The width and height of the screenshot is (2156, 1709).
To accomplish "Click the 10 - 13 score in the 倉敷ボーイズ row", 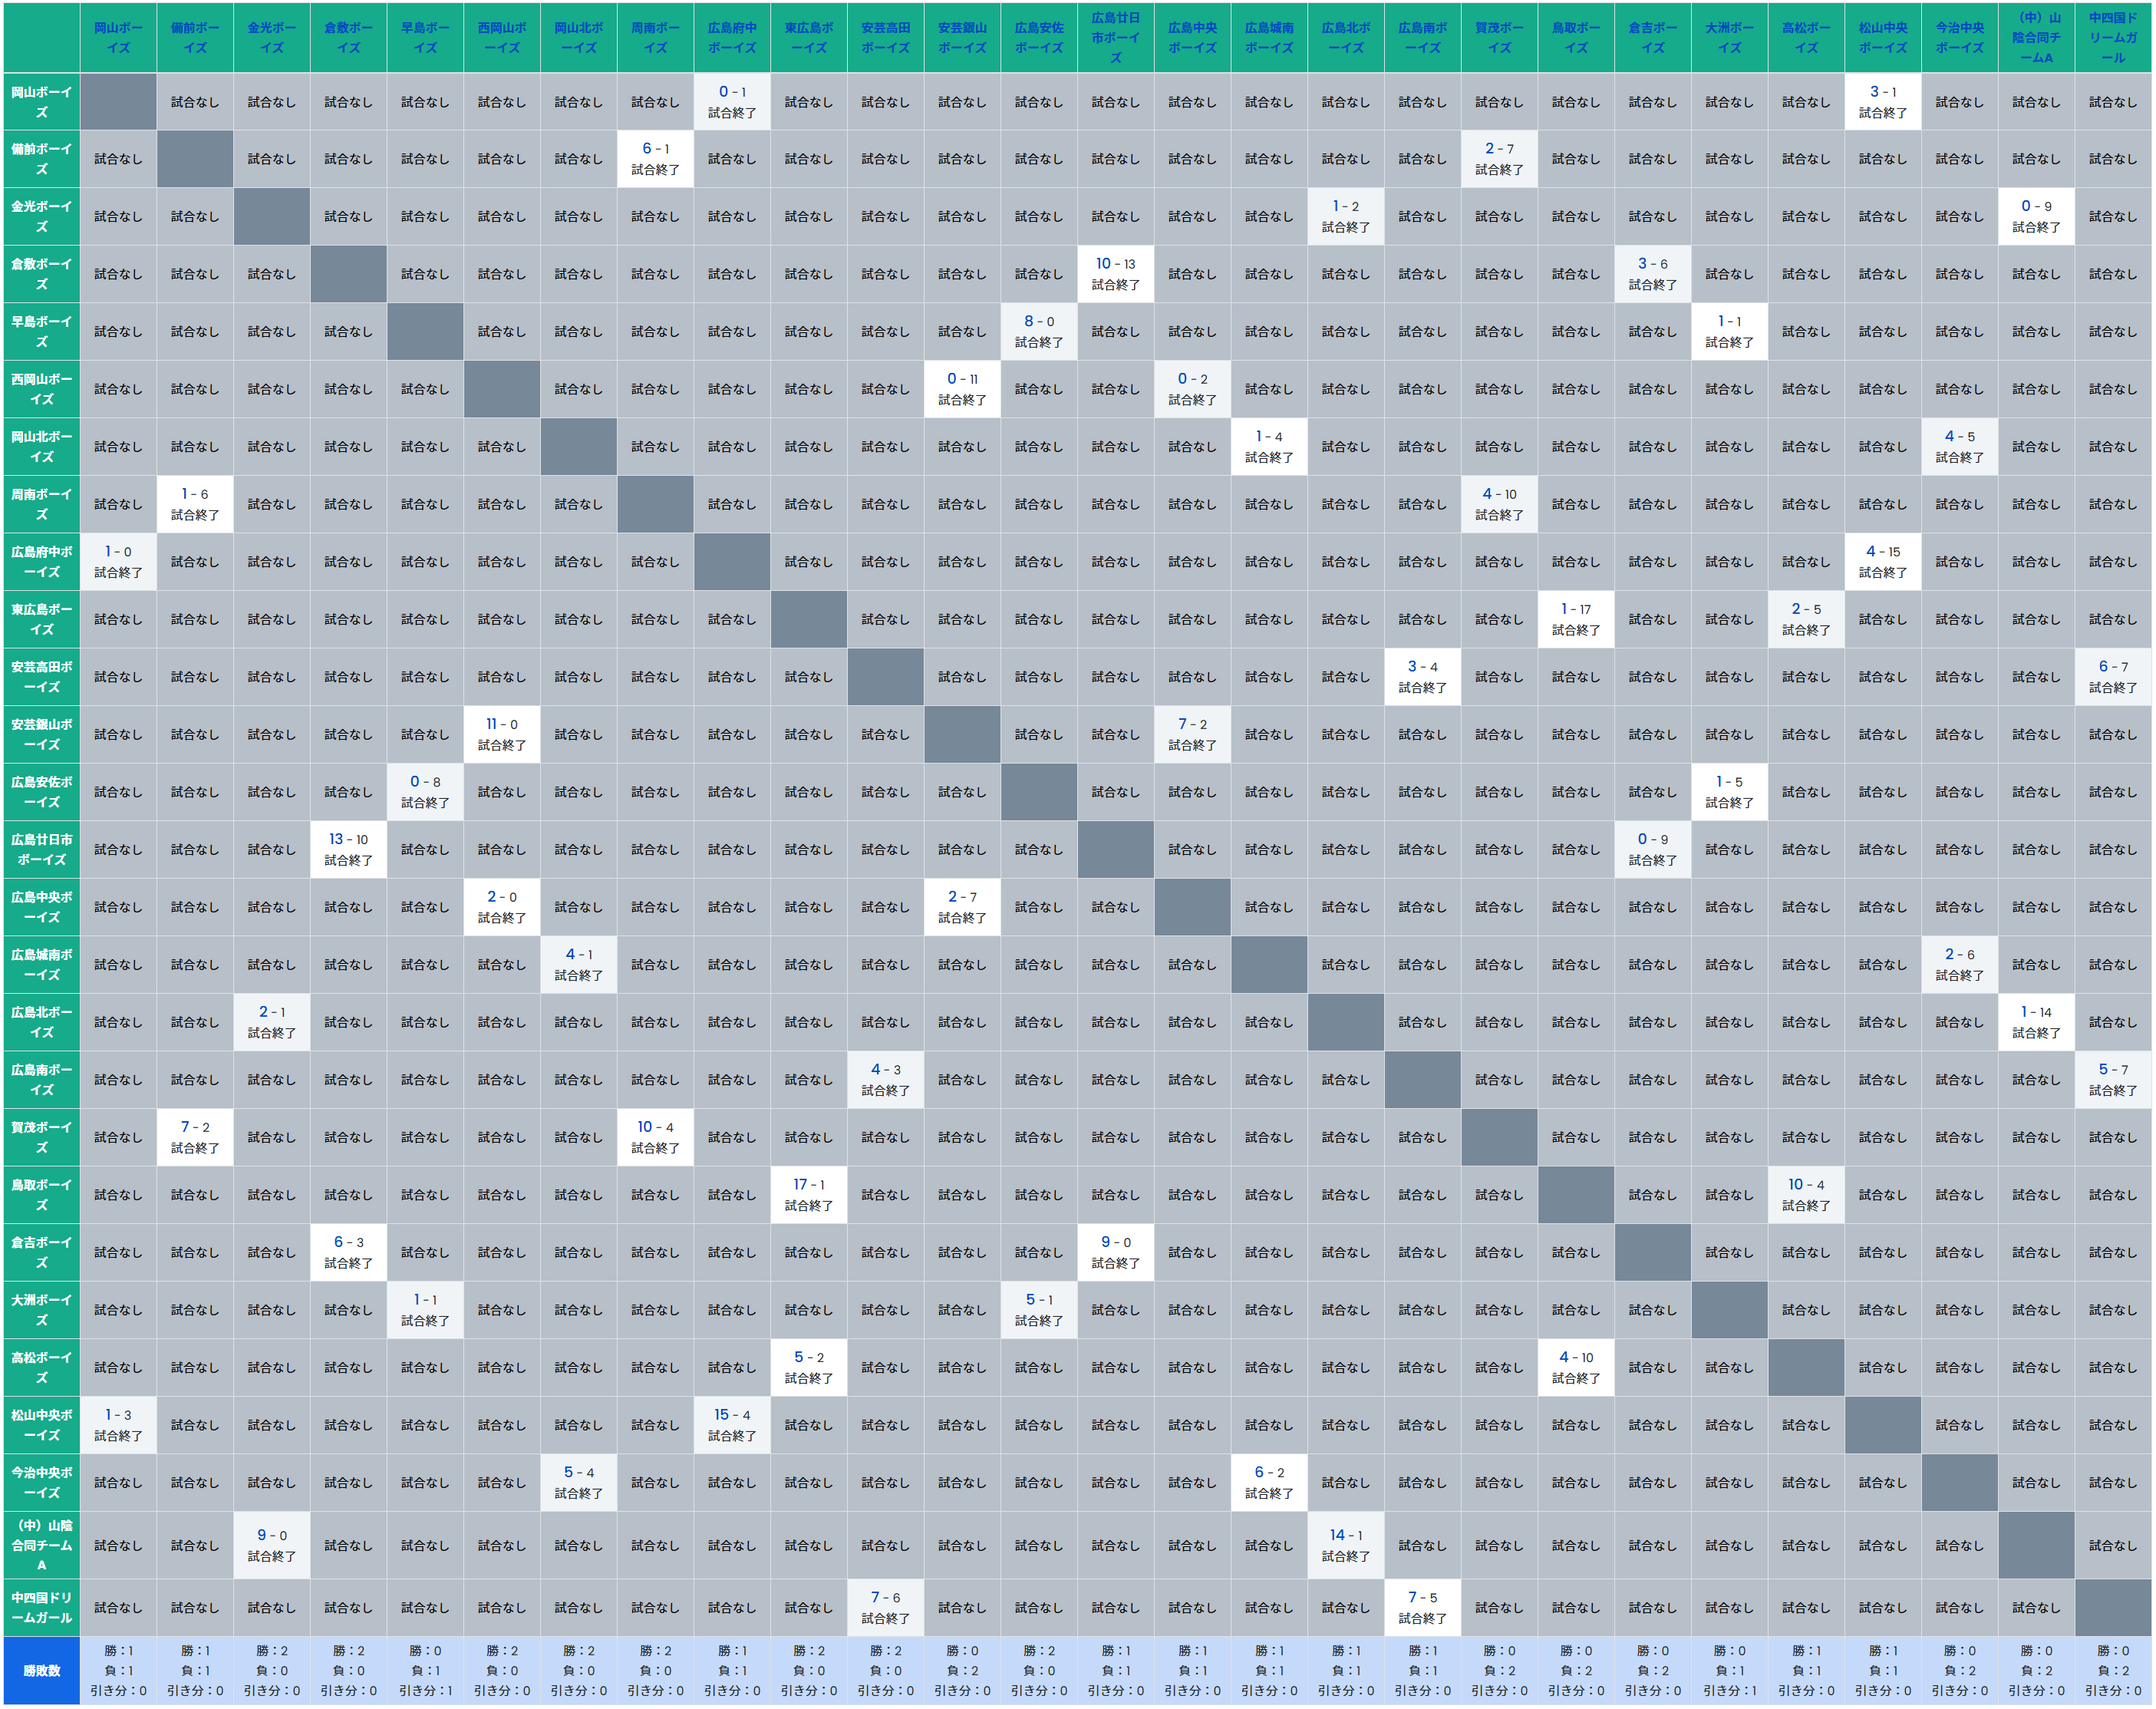I will [1115, 264].
